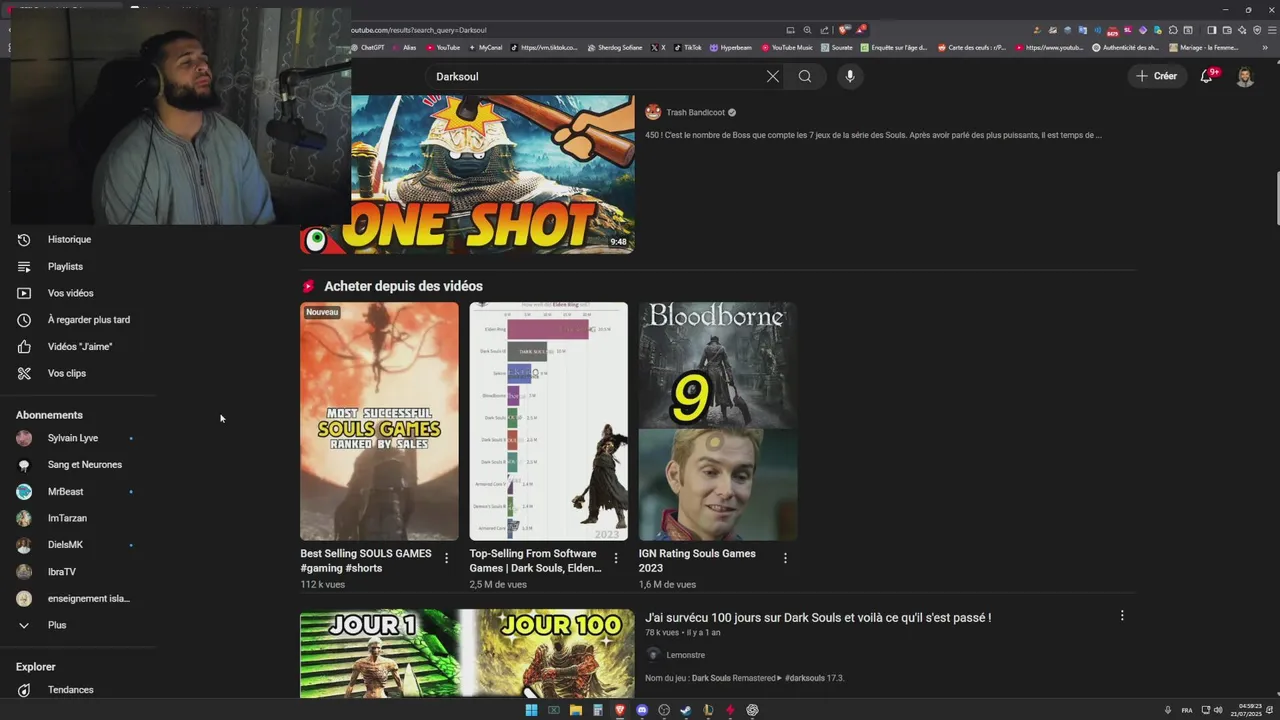The height and width of the screenshot is (720, 1280).
Task: Open the Sourate bookmark
Action: 837,47
